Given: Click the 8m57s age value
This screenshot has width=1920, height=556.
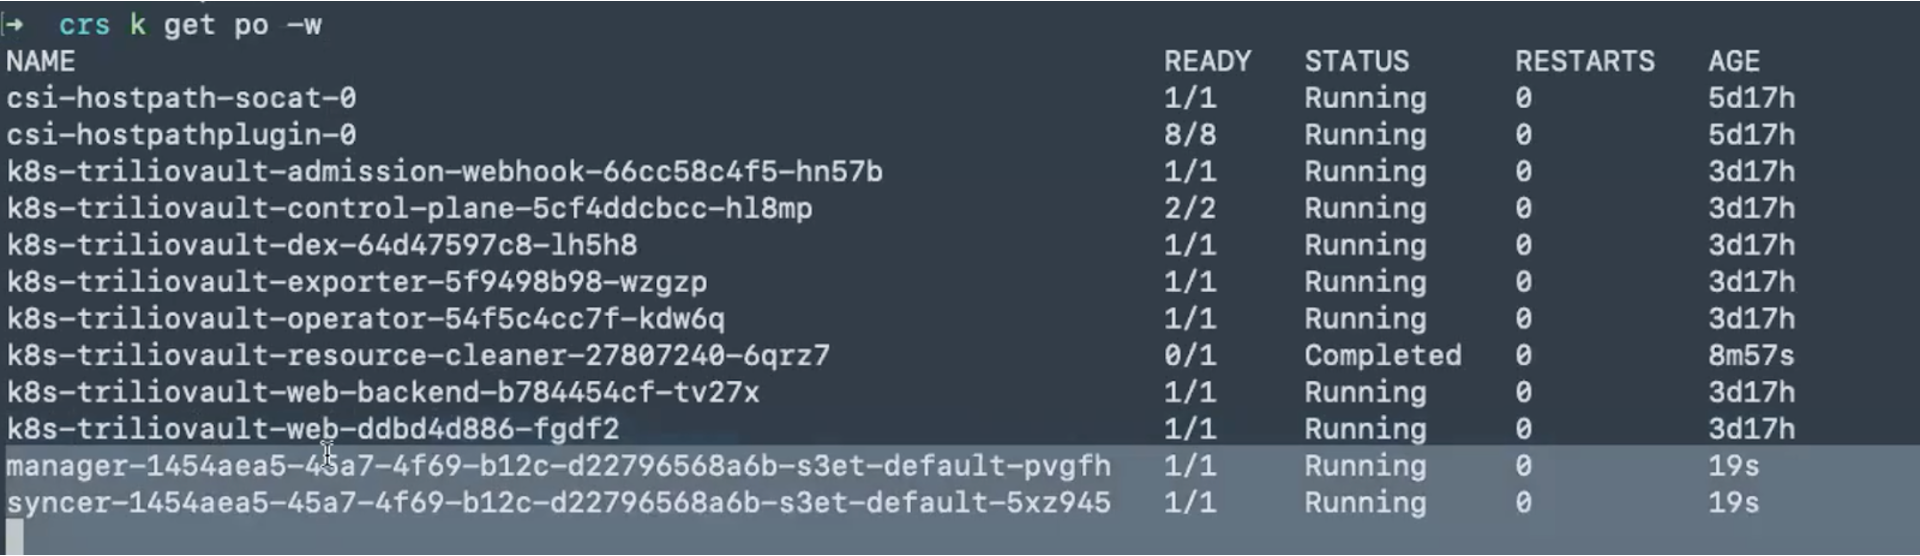Looking at the screenshot, I should click(x=1750, y=356).
